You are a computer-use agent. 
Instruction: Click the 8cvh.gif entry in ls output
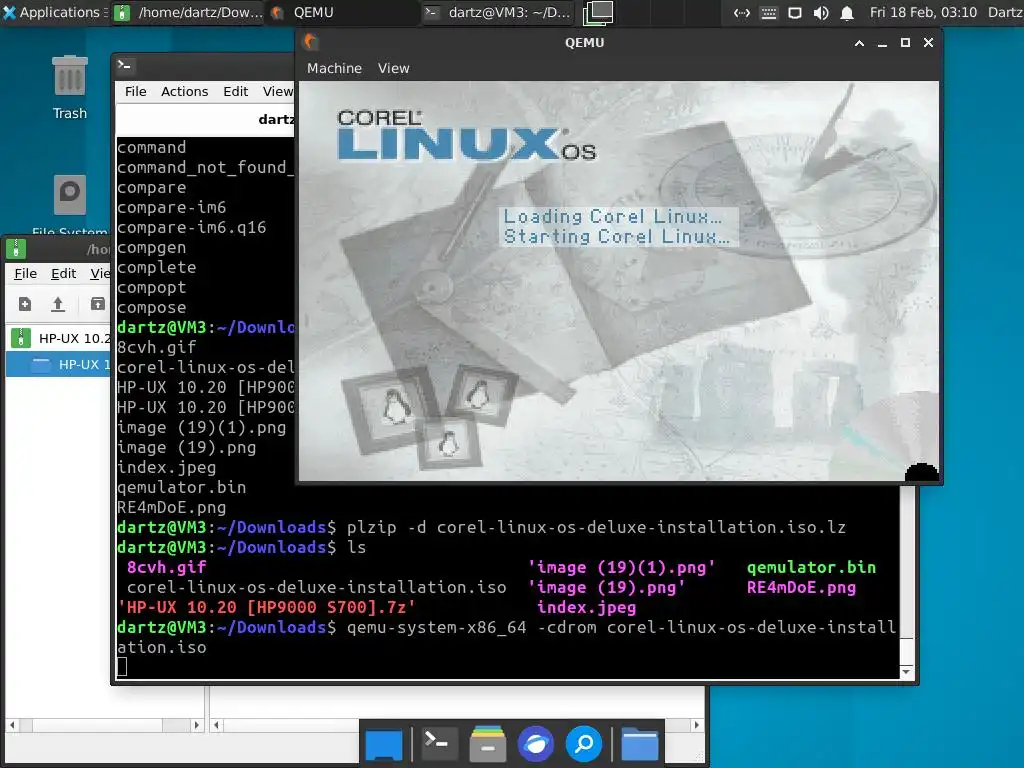(167, 567)
